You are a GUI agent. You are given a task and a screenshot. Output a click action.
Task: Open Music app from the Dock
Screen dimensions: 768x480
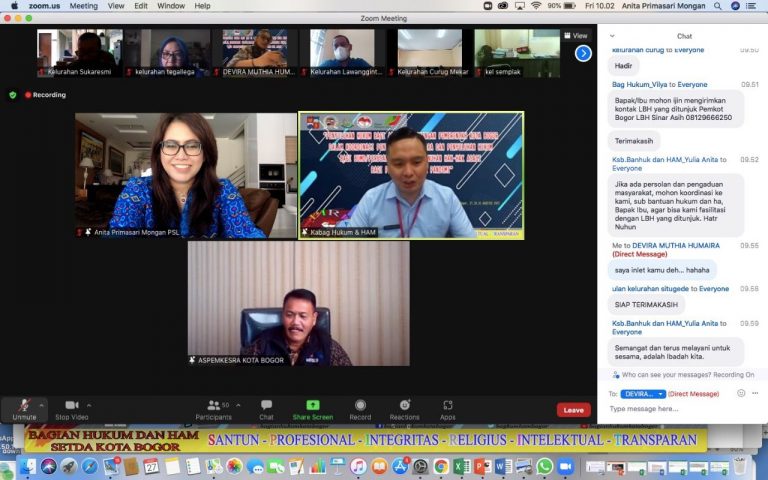[359, 466]
